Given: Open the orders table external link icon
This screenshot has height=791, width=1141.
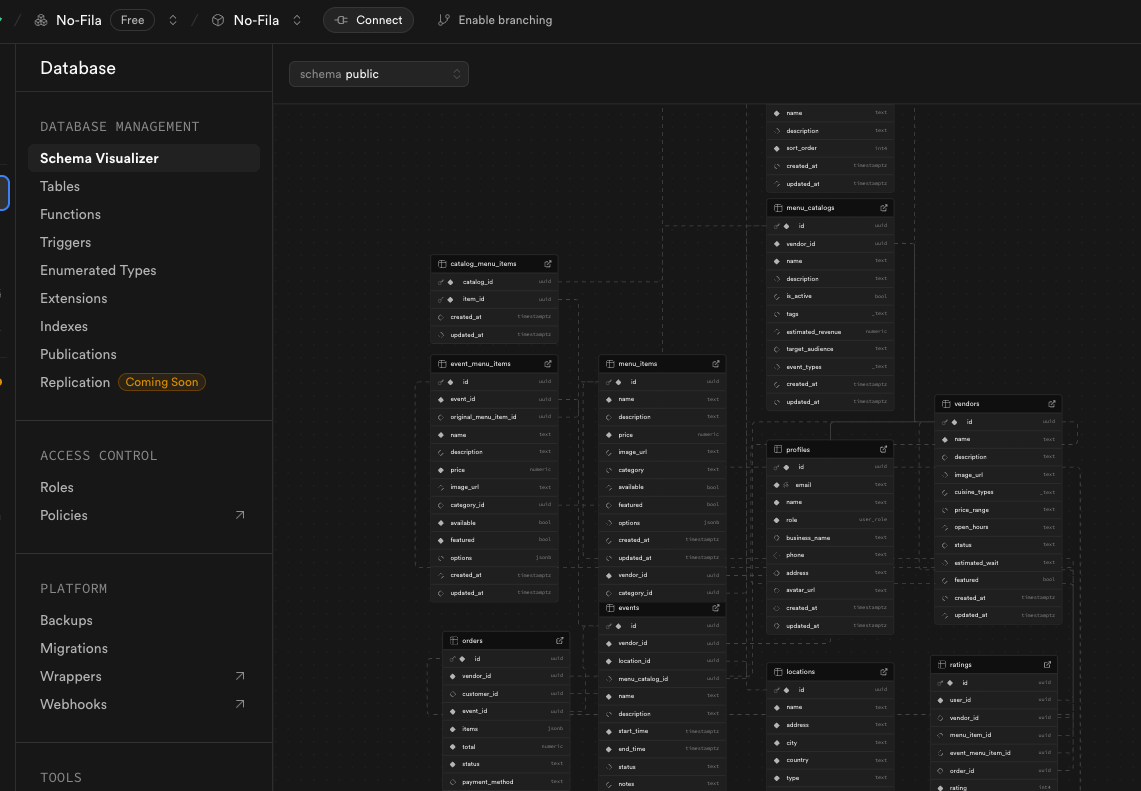Looking at the screenshot, I should 560,641.
